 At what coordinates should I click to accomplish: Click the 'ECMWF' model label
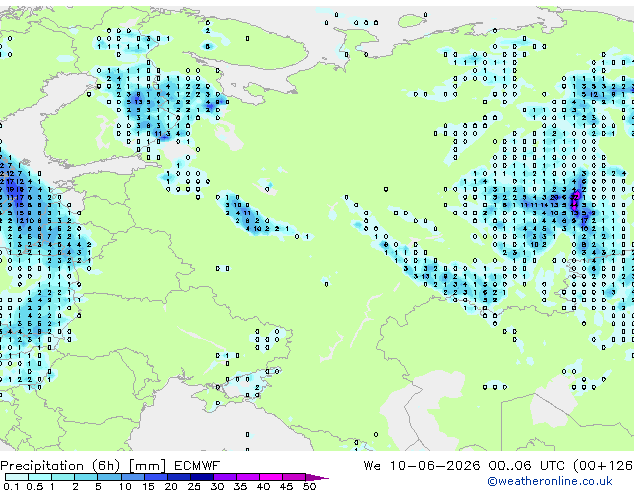click(197, 466)
